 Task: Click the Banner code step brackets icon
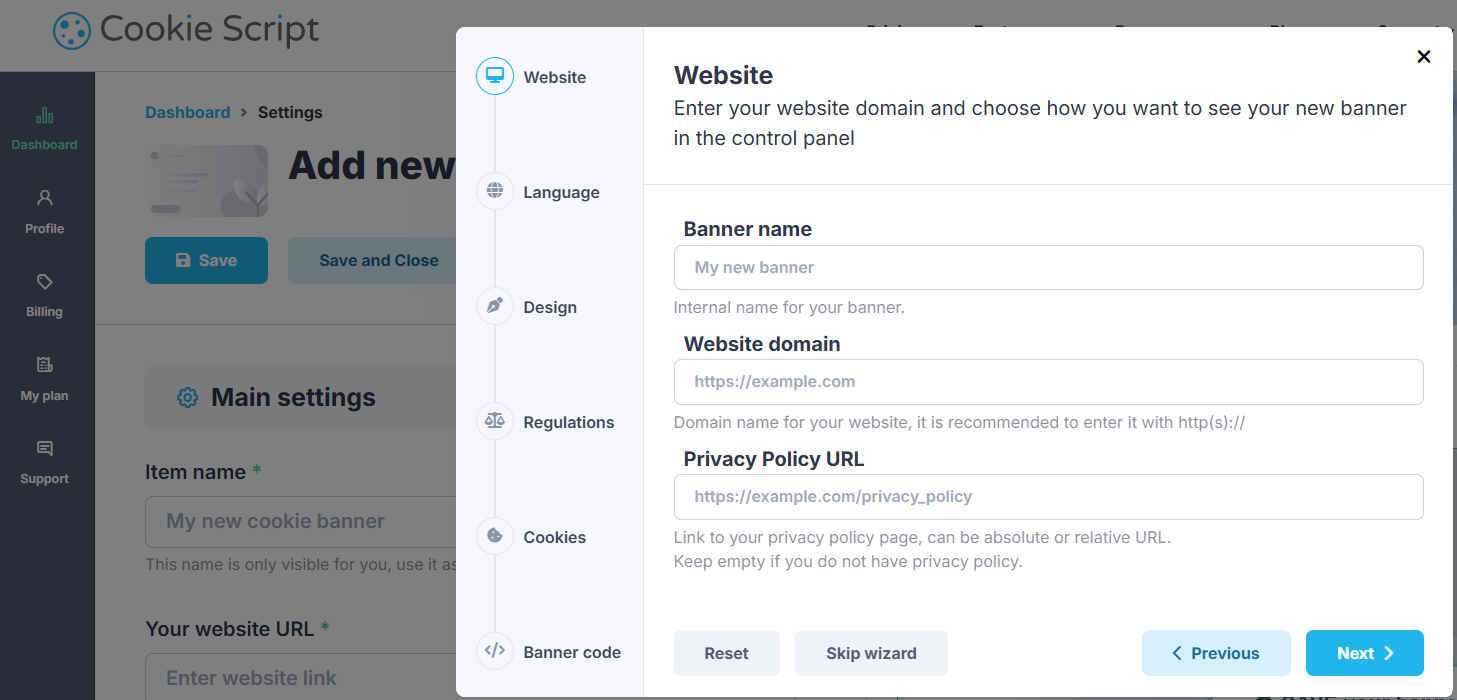point(495,651)
